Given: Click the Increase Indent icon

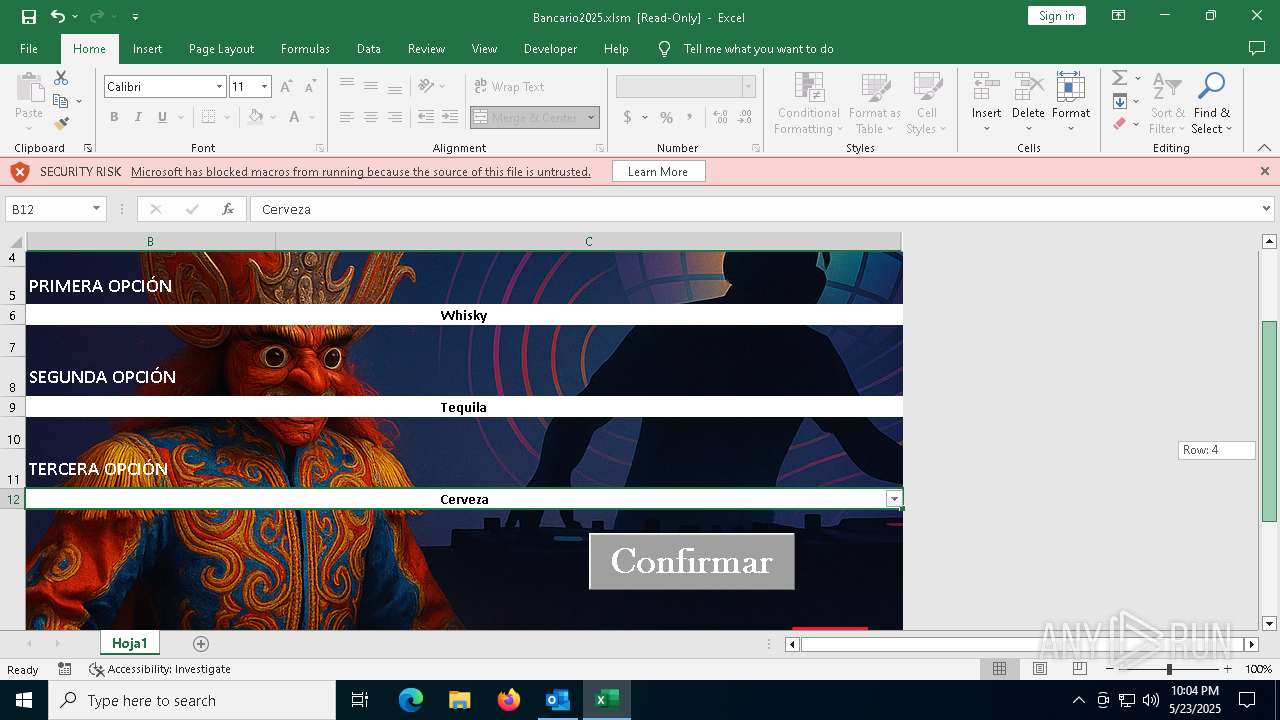Looking at the screenshot, I should (x=450, y=117).
